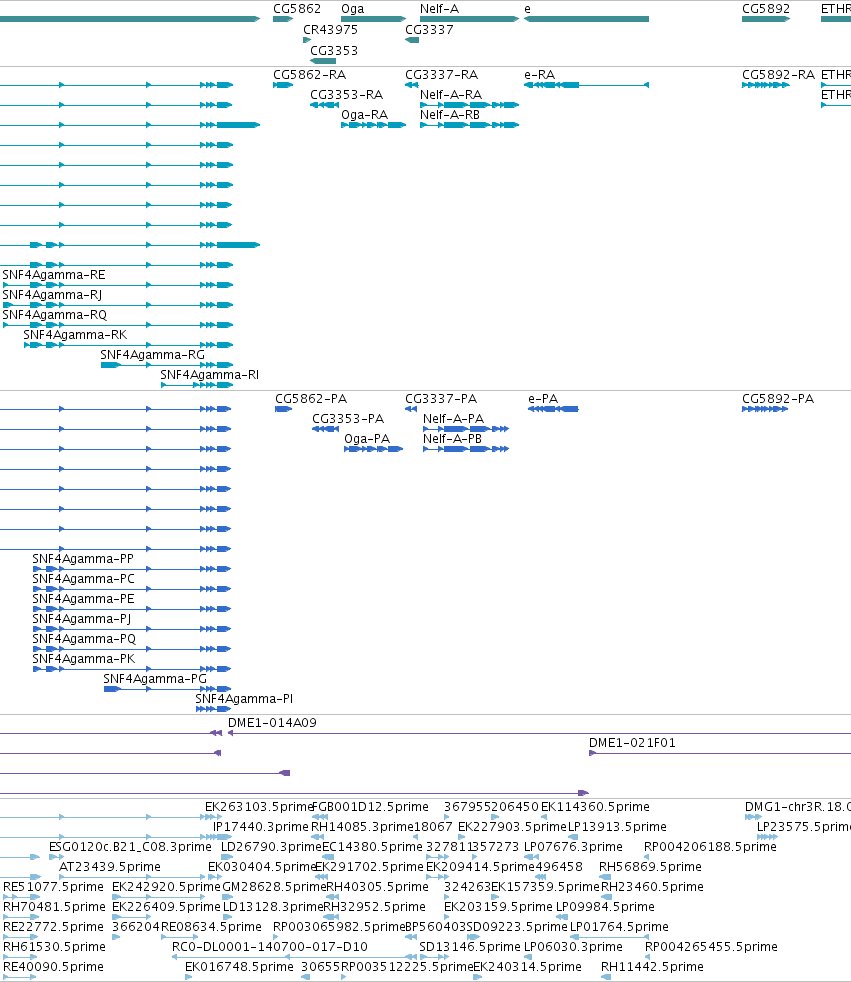This screenshot has height=982, width=851.
Task: Select the CG3353 gene label
Action: (x=334, y=50)
